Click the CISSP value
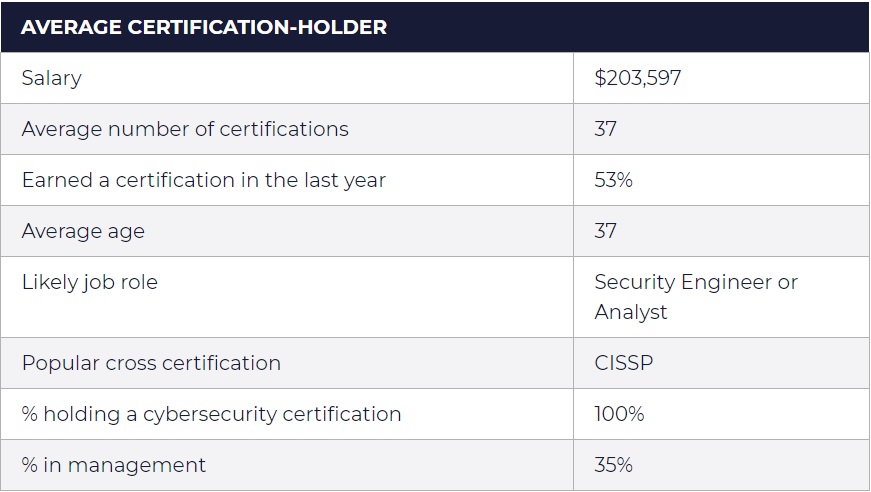871x492 pixels. (x=624, y=363)
